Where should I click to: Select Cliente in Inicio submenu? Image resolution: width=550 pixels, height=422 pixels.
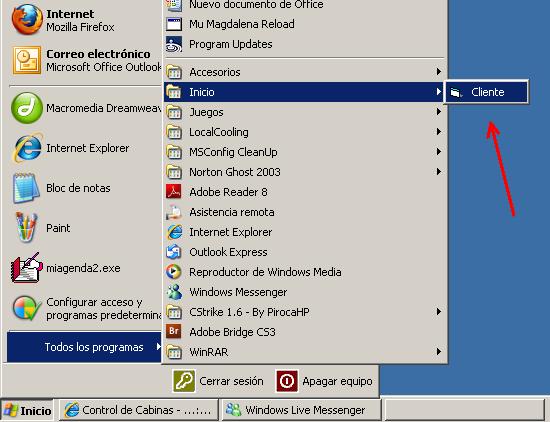click(x=487, y=92)
